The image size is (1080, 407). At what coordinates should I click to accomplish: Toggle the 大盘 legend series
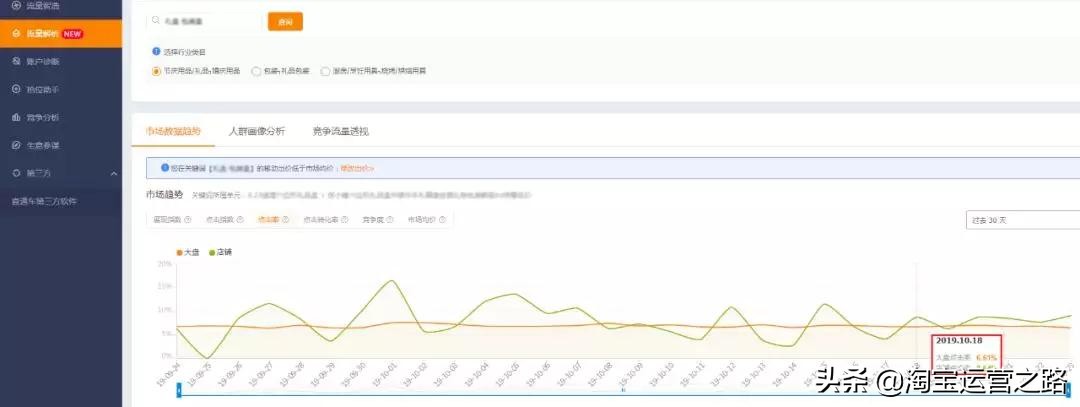point(188,253)
